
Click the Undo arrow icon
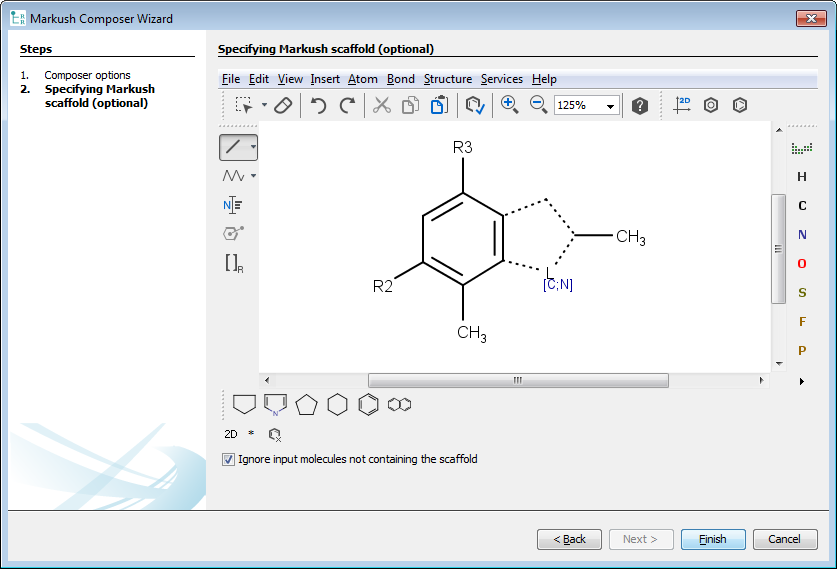click(318, 105)
